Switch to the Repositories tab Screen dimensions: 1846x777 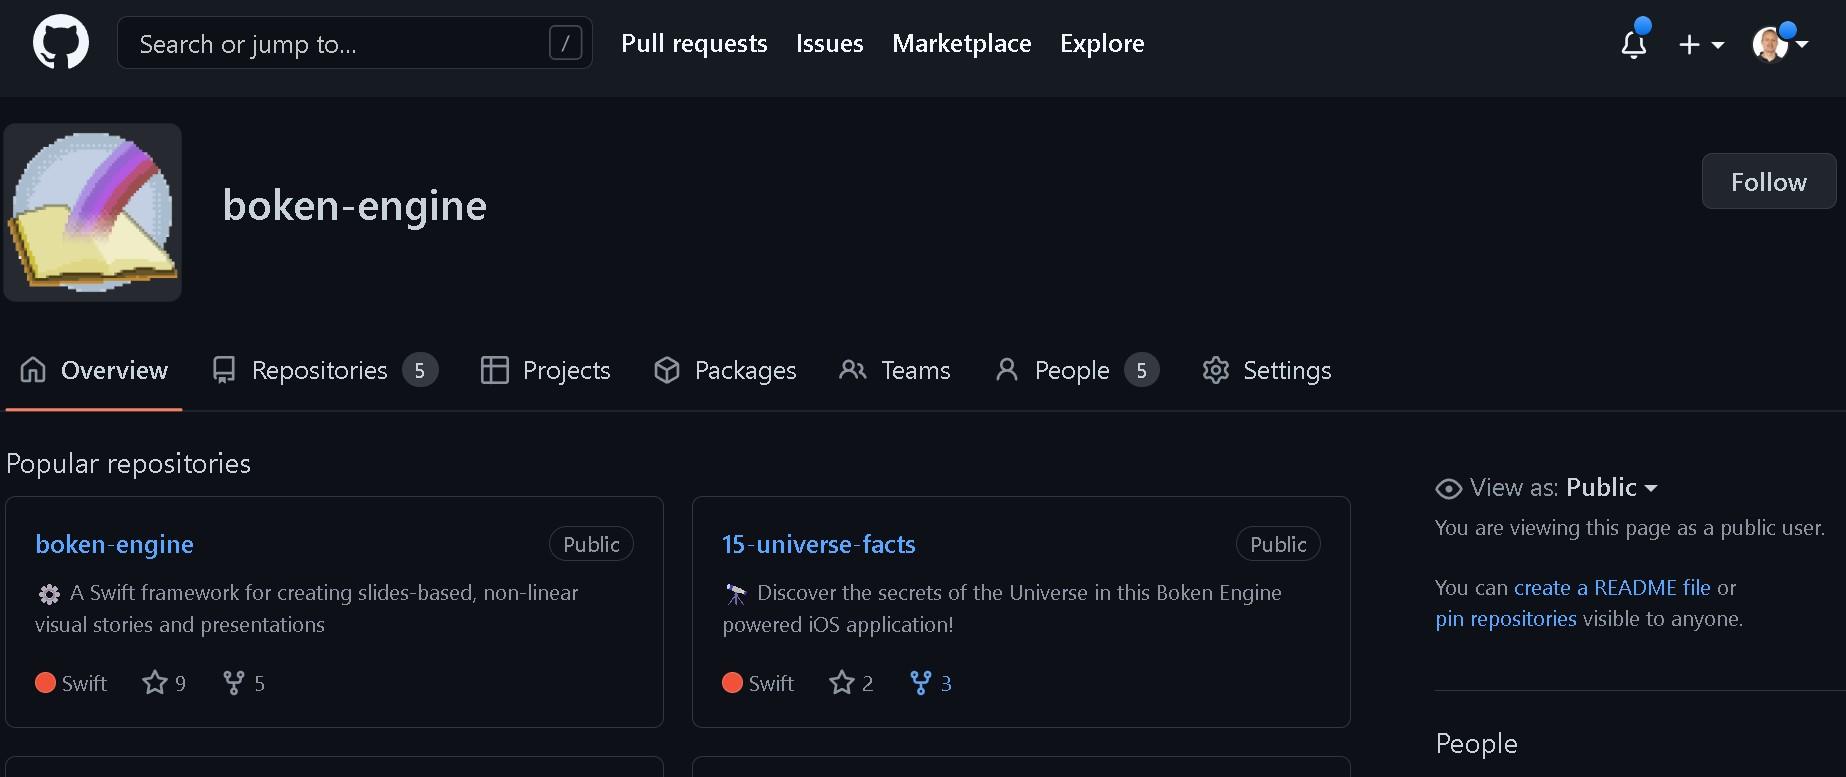pos(325,370)
